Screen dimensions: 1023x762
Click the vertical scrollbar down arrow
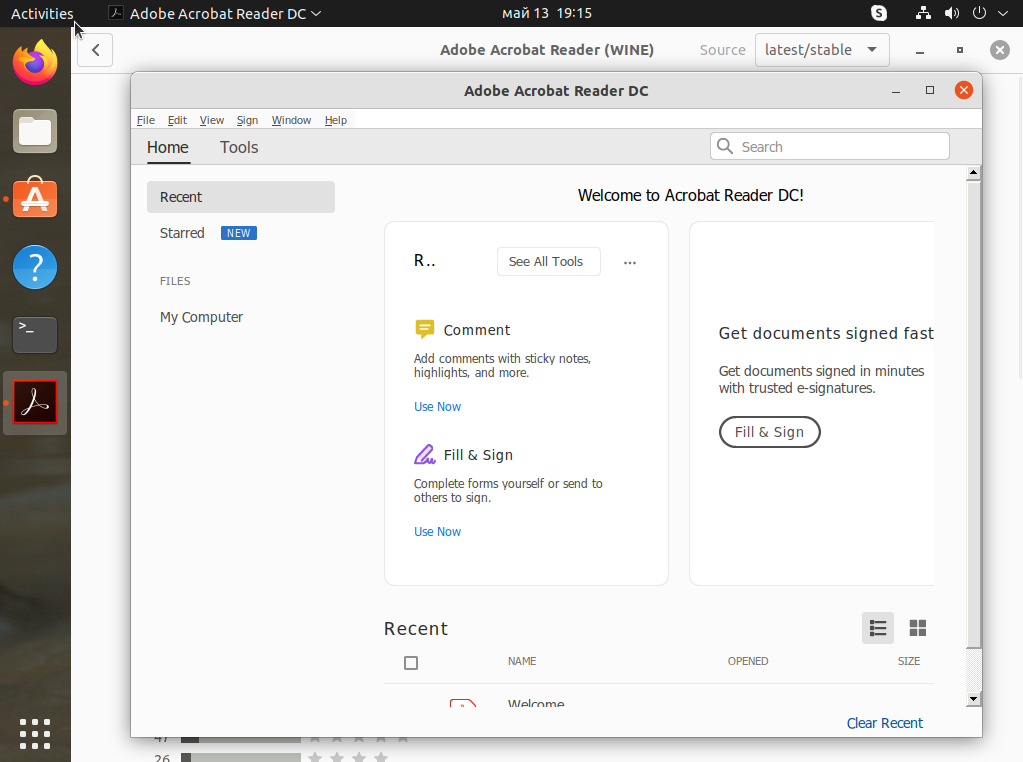click(x=973, y=698)
